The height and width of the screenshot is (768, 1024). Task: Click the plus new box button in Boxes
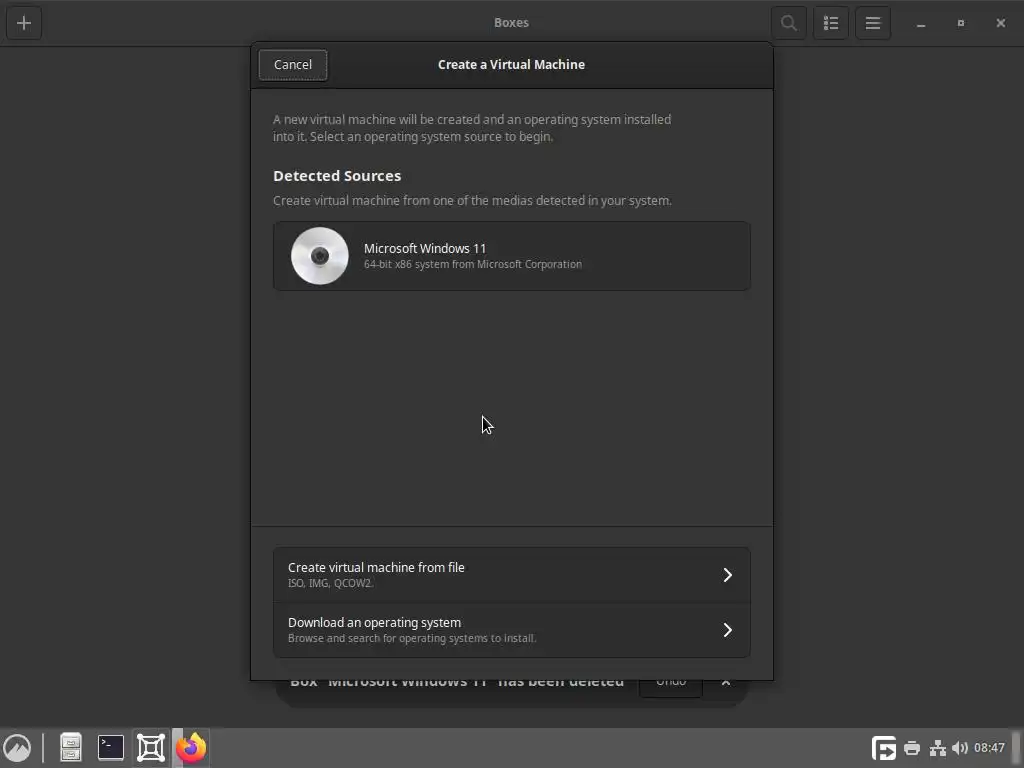pyautogui.click(x=24, y=23)
